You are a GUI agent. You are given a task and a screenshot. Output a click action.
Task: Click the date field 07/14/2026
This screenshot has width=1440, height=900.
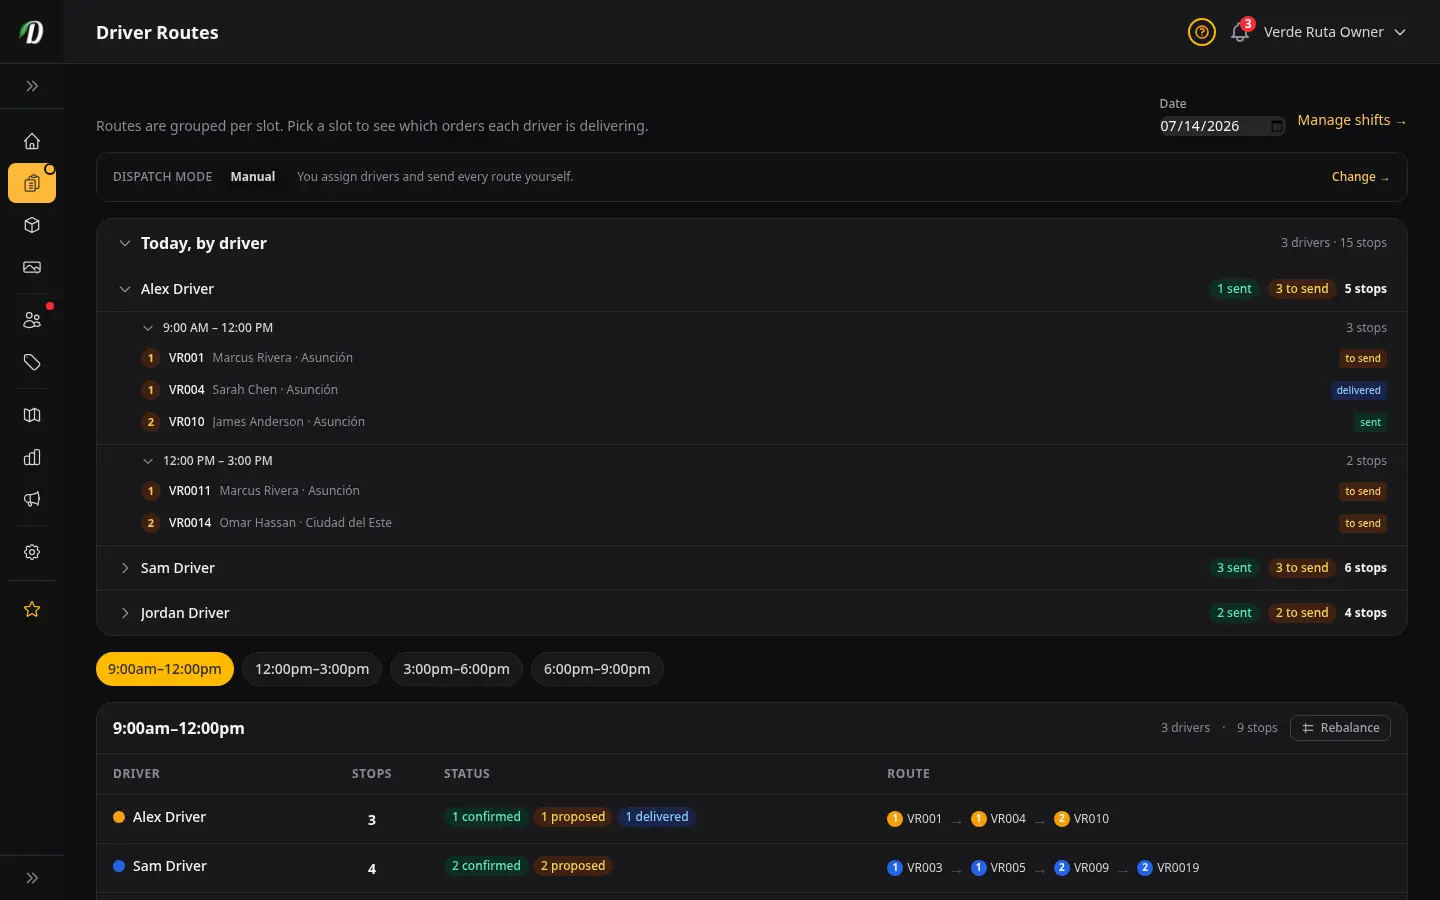pos(1222,126)
